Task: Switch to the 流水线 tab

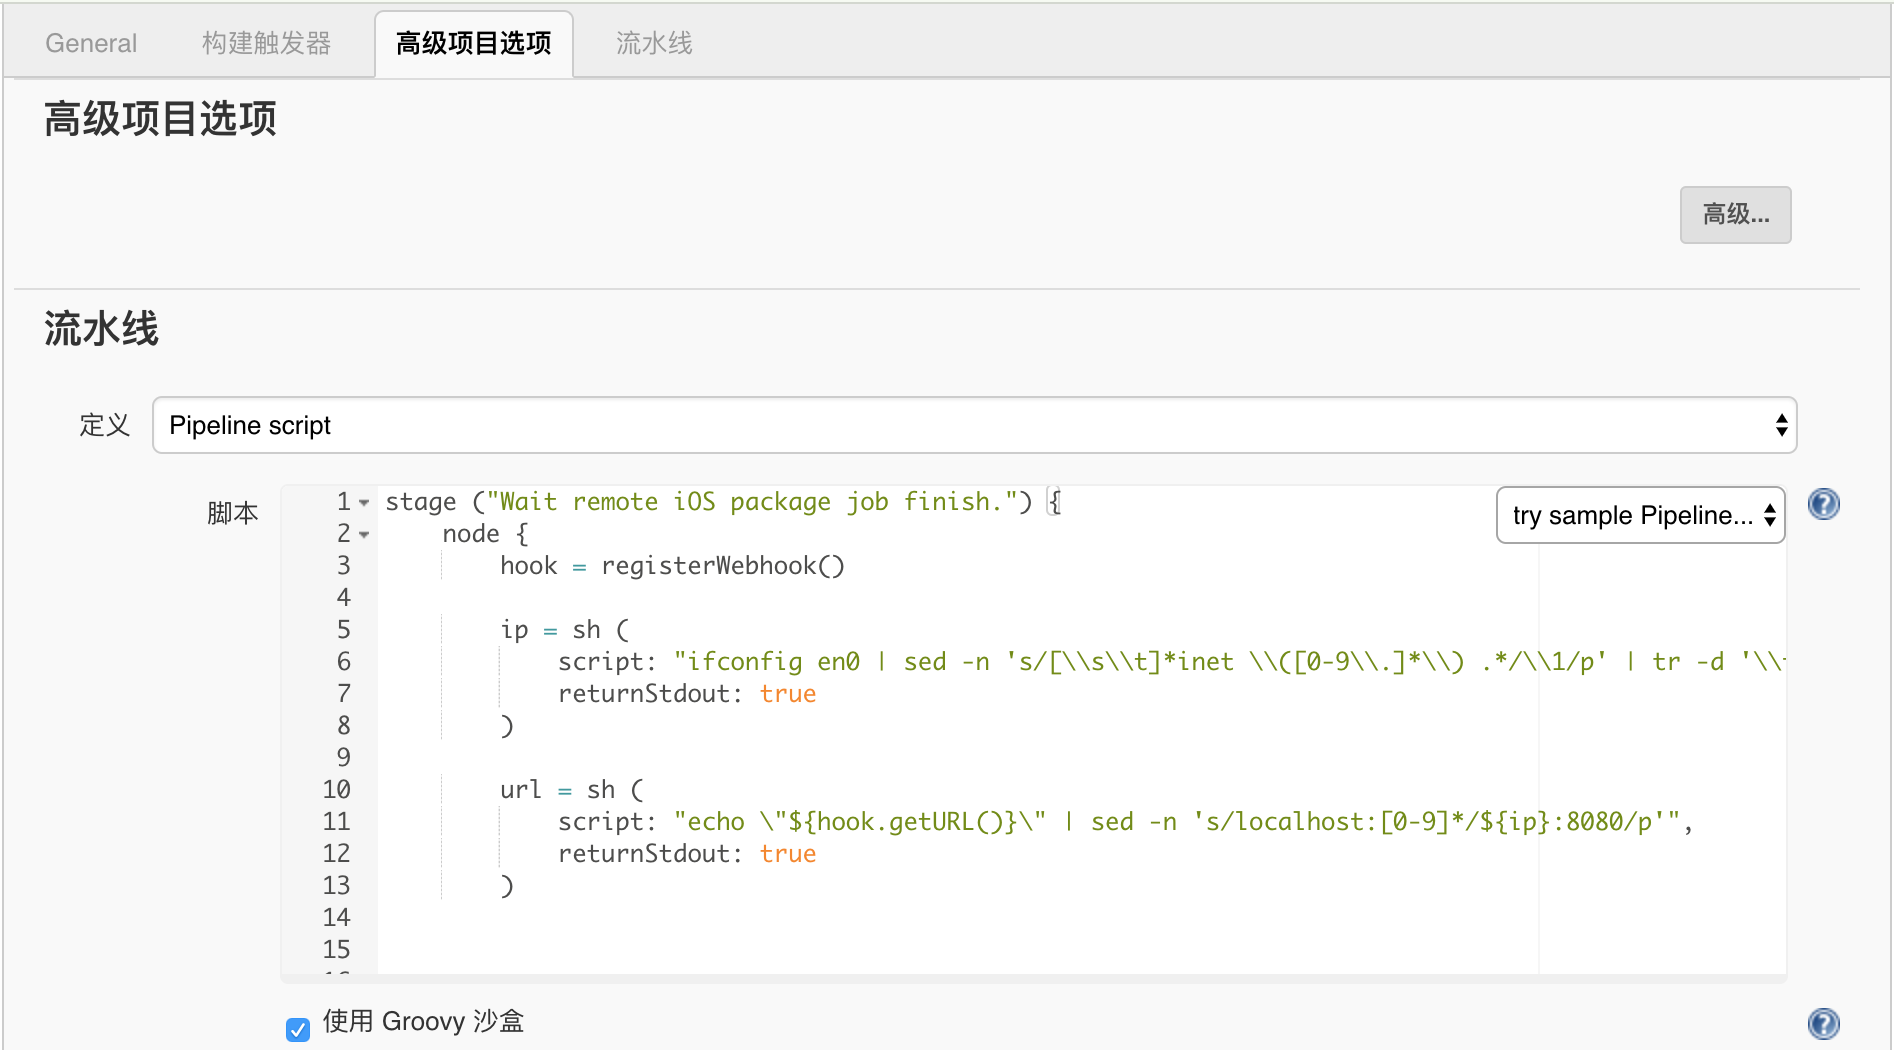Action: tap(654, 43)
